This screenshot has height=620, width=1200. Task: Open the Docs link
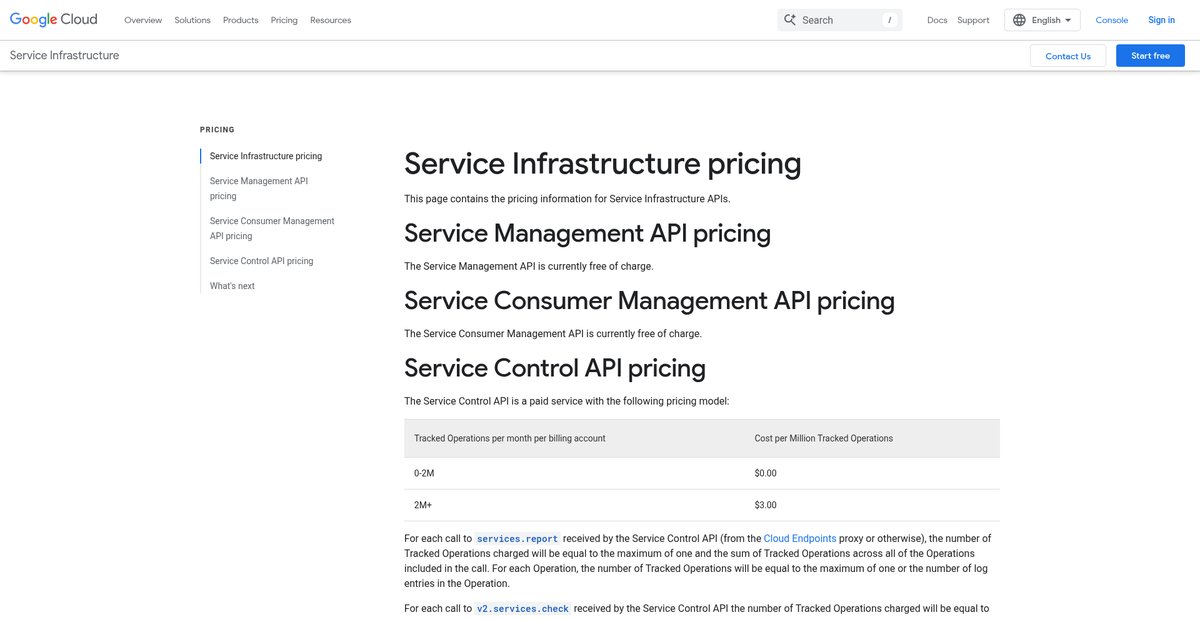937,20
